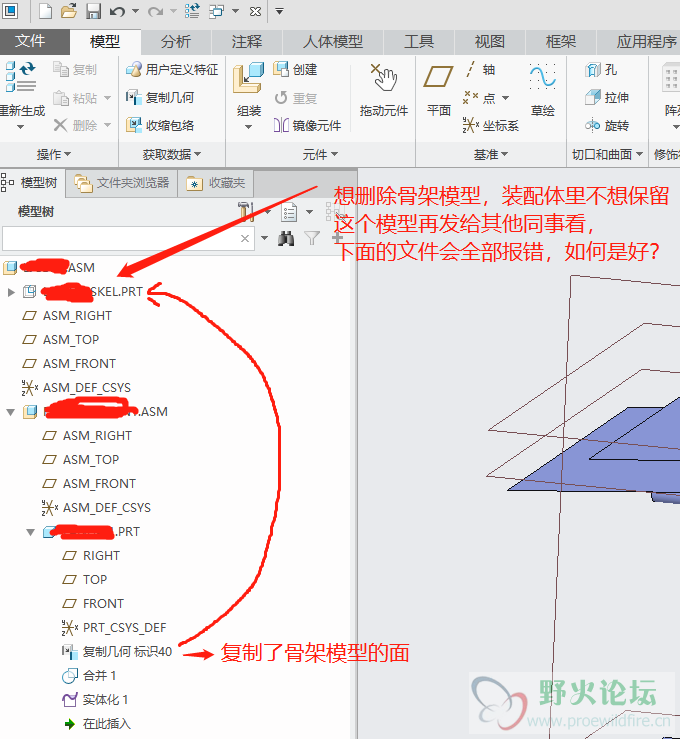Click model tree binoculars find icon
680x739 pixels.
click(286, 238)
